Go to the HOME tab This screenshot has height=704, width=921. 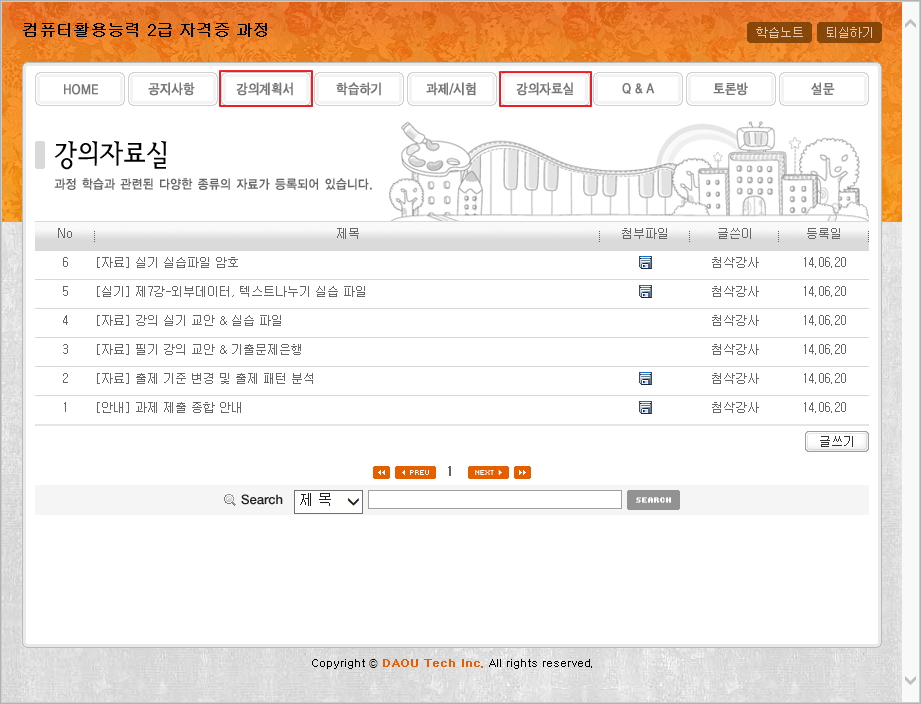click(80, 89)
